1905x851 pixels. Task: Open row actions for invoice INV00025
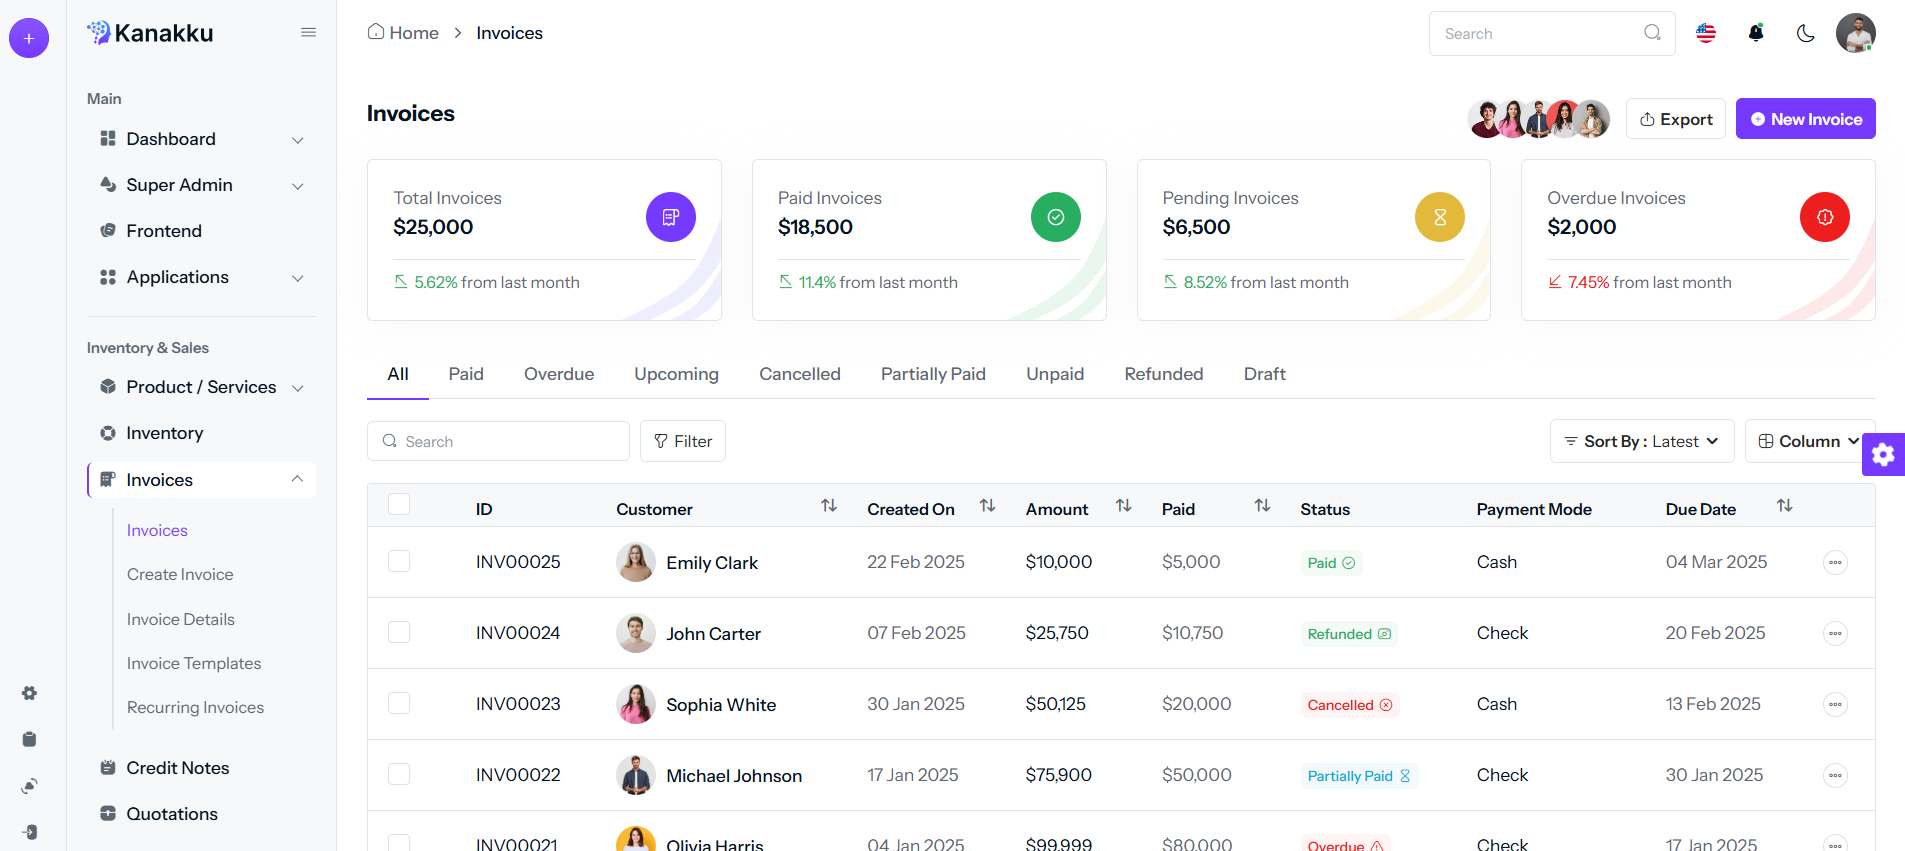click(1834, 562)
